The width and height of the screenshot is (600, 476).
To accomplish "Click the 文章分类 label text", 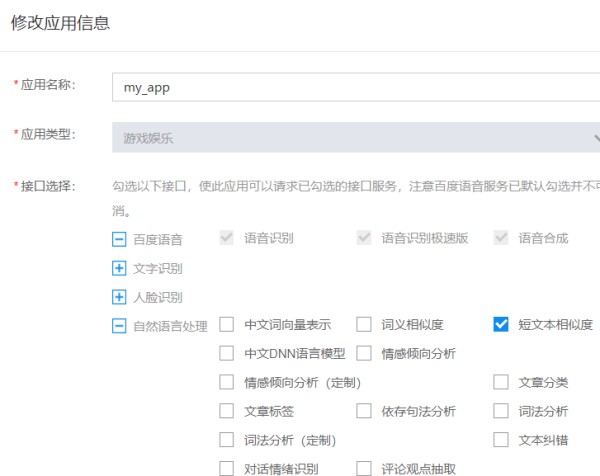I will click(x=543, y=382).
